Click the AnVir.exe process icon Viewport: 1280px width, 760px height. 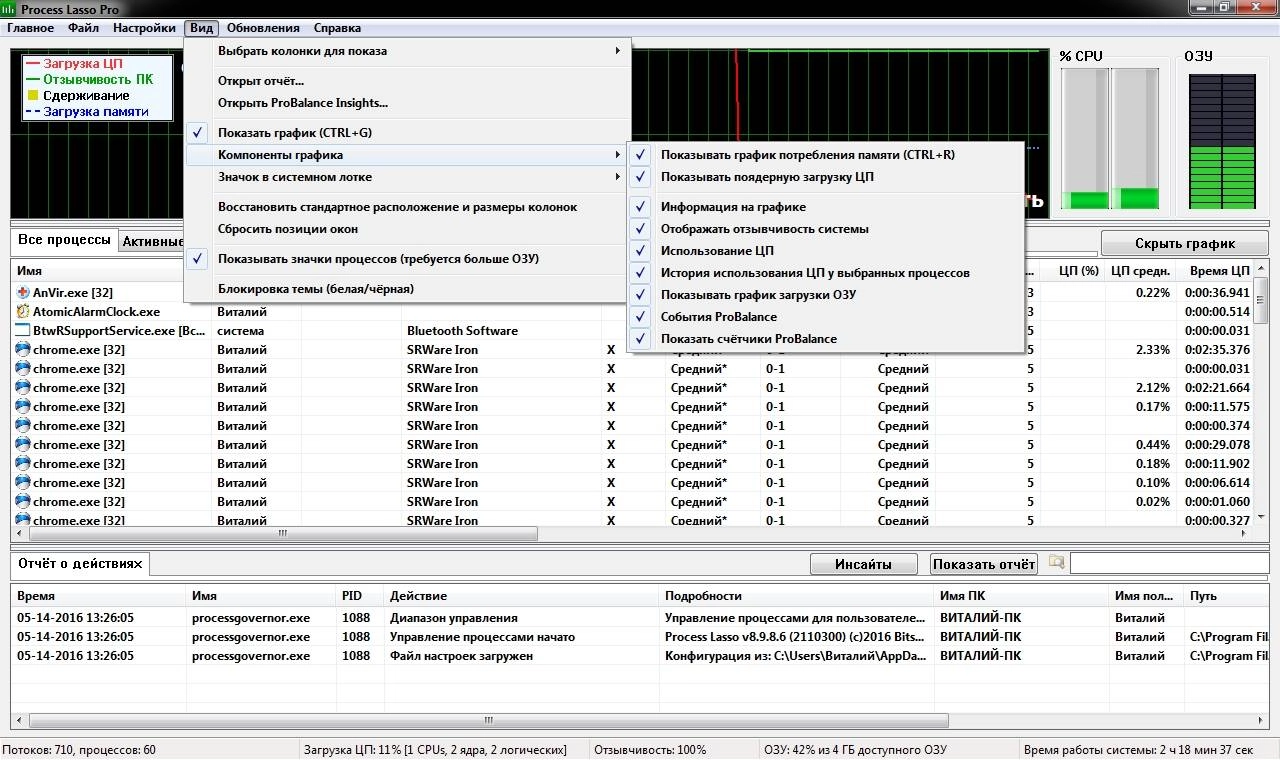(23, 293)
